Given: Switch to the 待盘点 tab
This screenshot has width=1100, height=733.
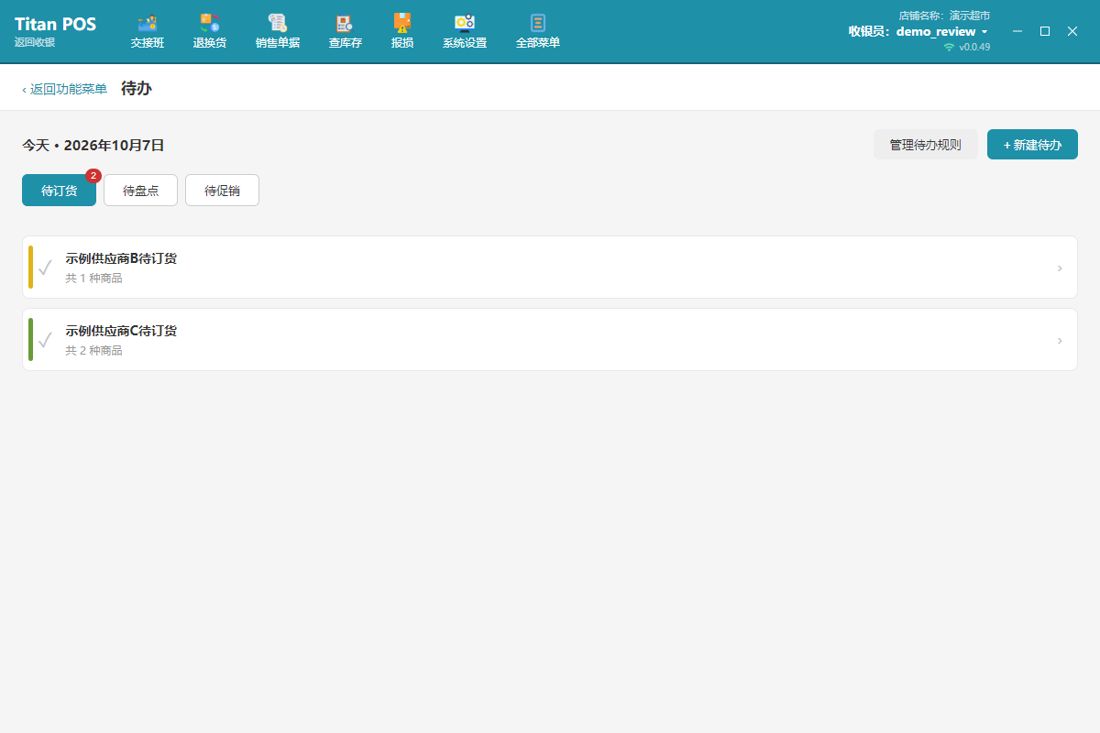Looking at the screenshot, I should 140,190.
